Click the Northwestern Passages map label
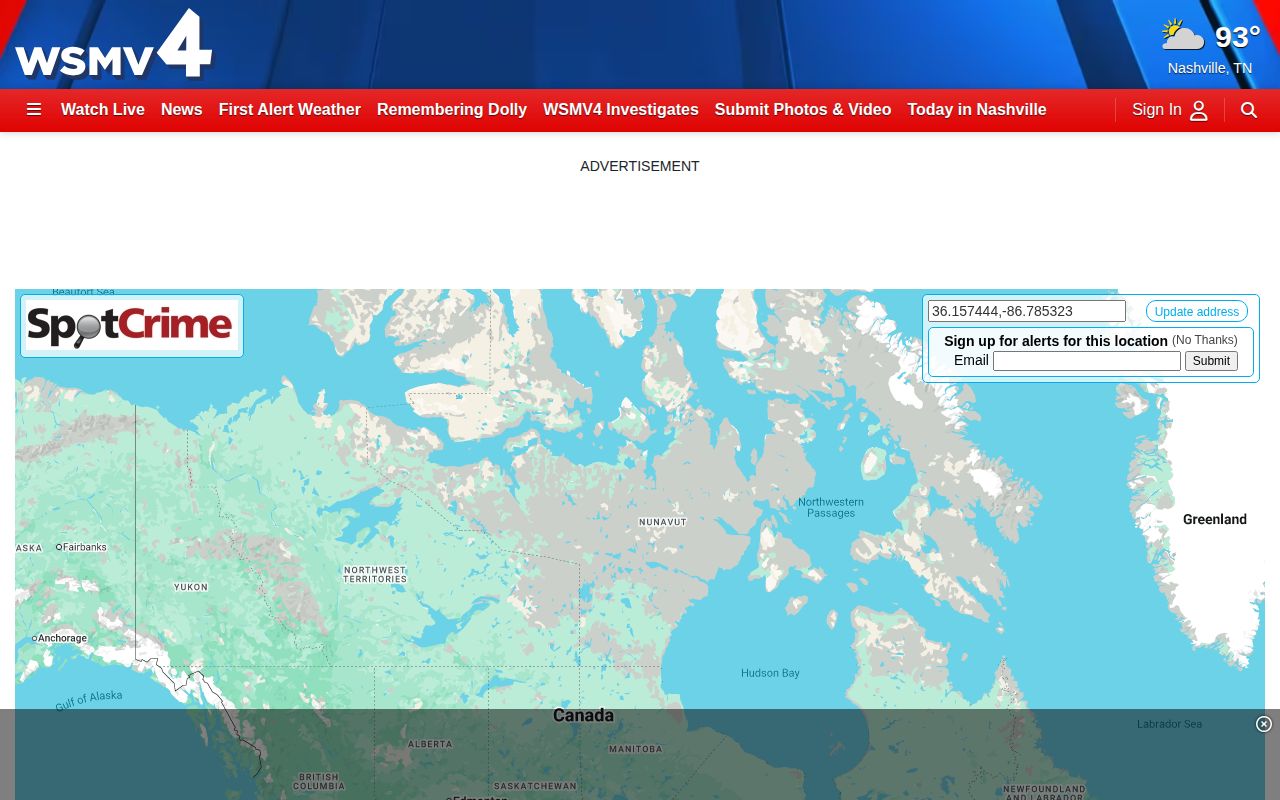Screen dimensions: 1280x800 click(831, 507)
